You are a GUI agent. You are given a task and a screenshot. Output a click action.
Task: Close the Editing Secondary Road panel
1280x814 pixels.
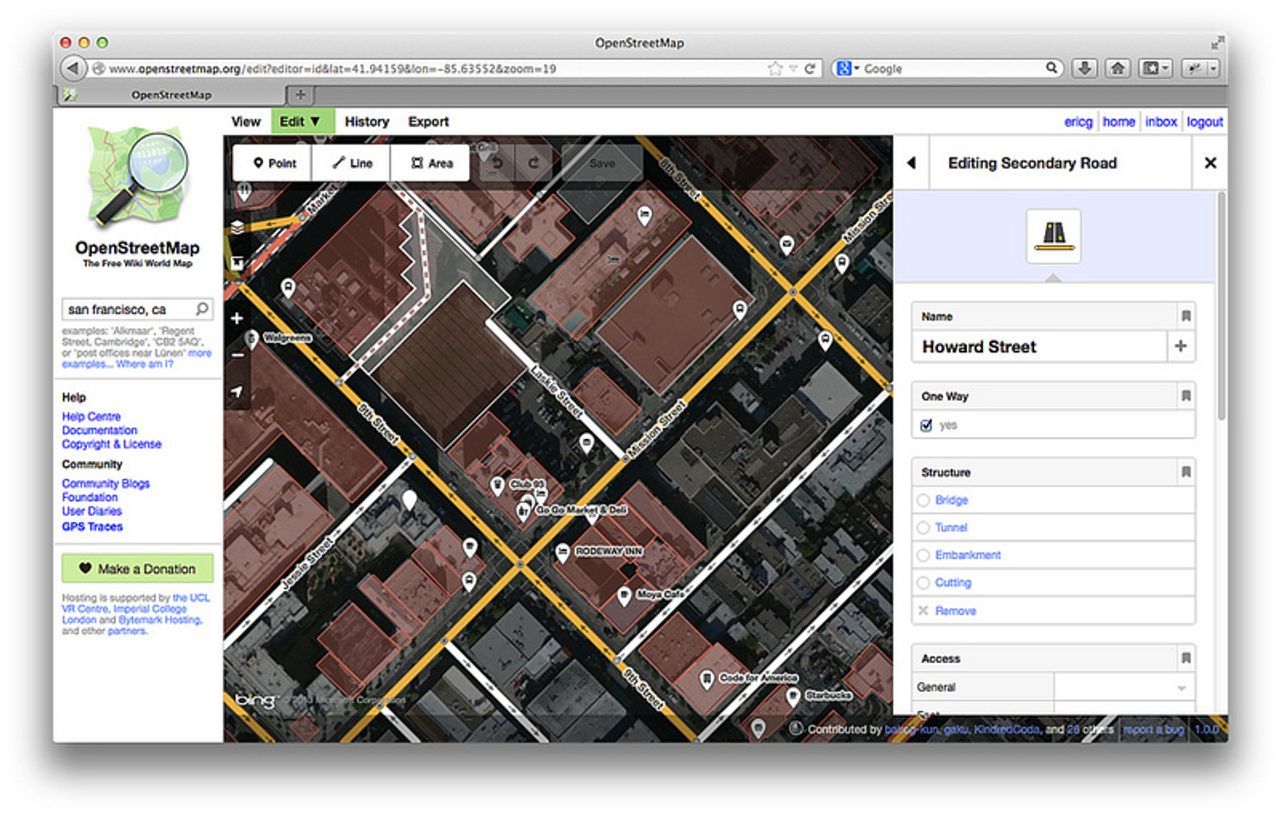tap(1210, 163)
